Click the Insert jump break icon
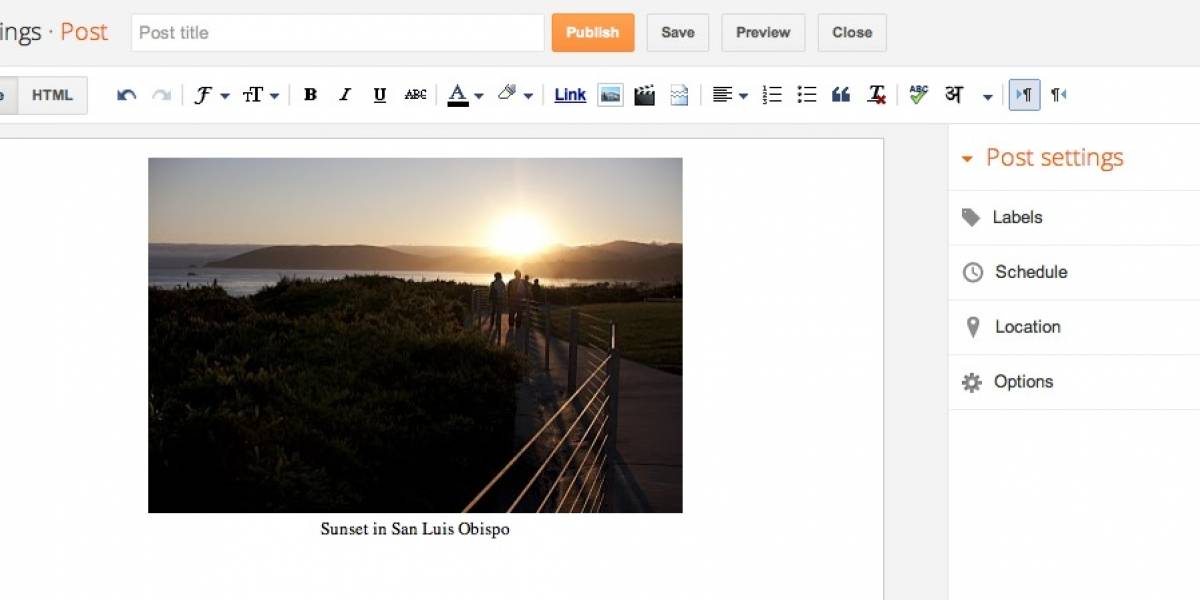The height and width of the screenshot is (600, 1200). click(x=679, y=95)
